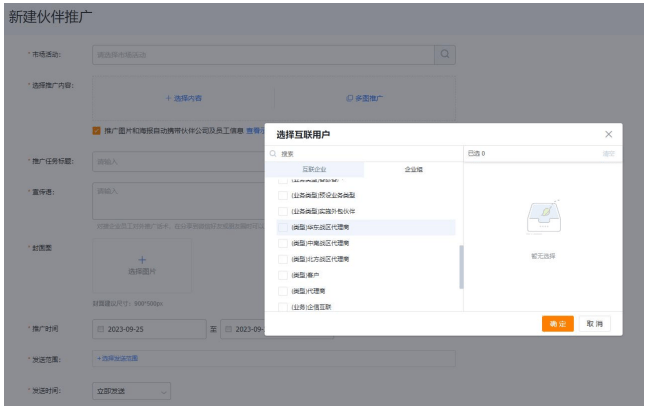Open the calendar icon for start date 2023-09-25
This screenshot has height=408, width=646.
coord(100,329)
